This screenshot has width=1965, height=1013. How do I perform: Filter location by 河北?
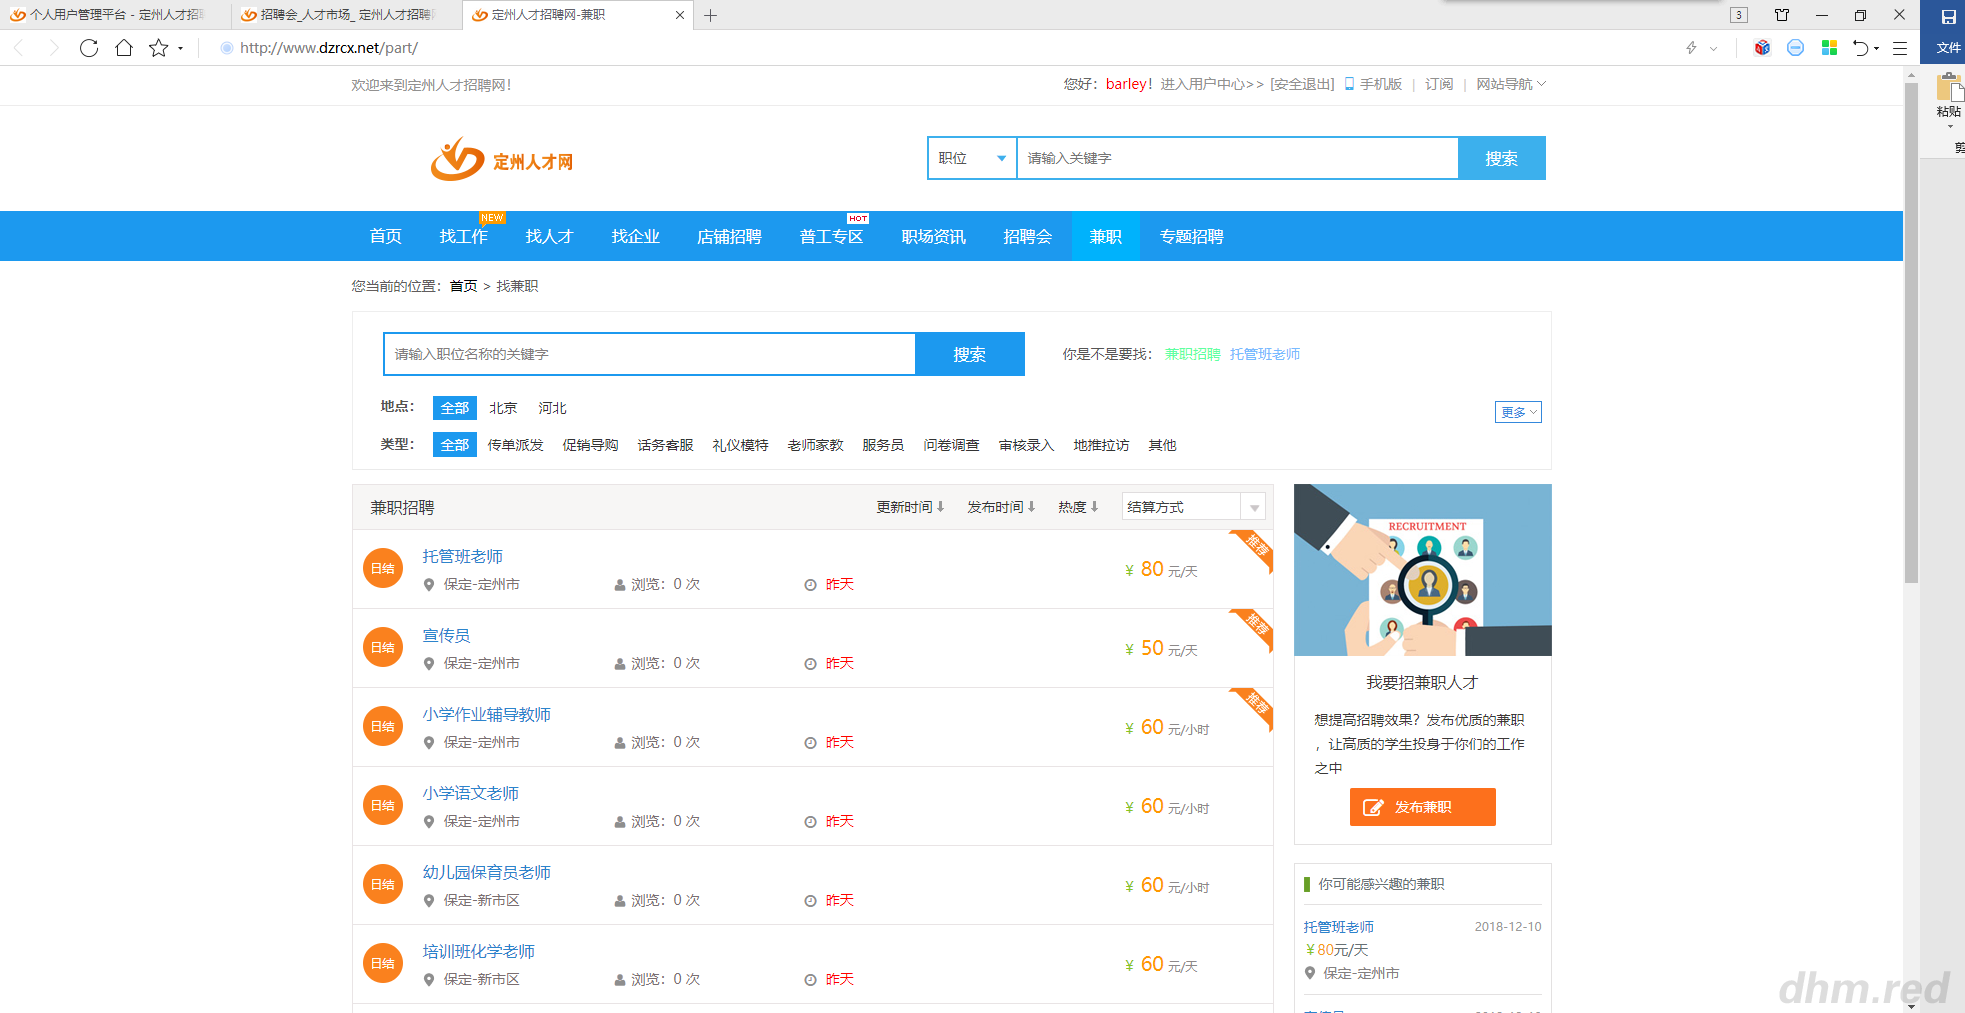(552, 408)
